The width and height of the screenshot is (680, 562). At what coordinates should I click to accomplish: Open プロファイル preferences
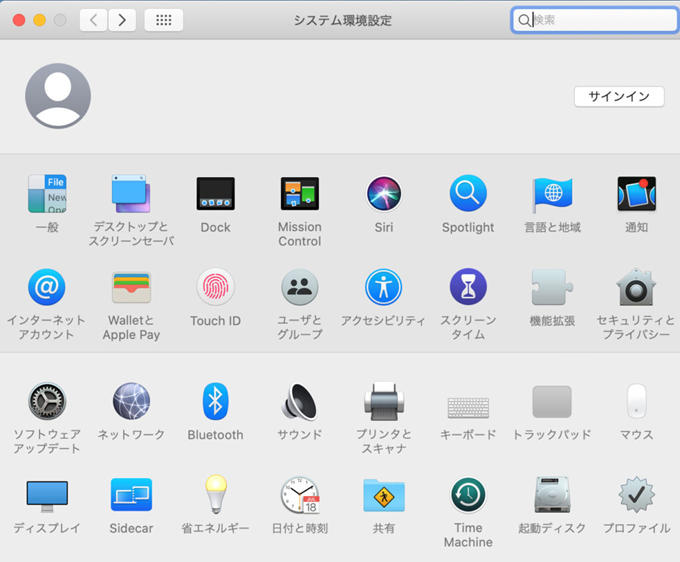pyautogui.click(x=636, y=495)
